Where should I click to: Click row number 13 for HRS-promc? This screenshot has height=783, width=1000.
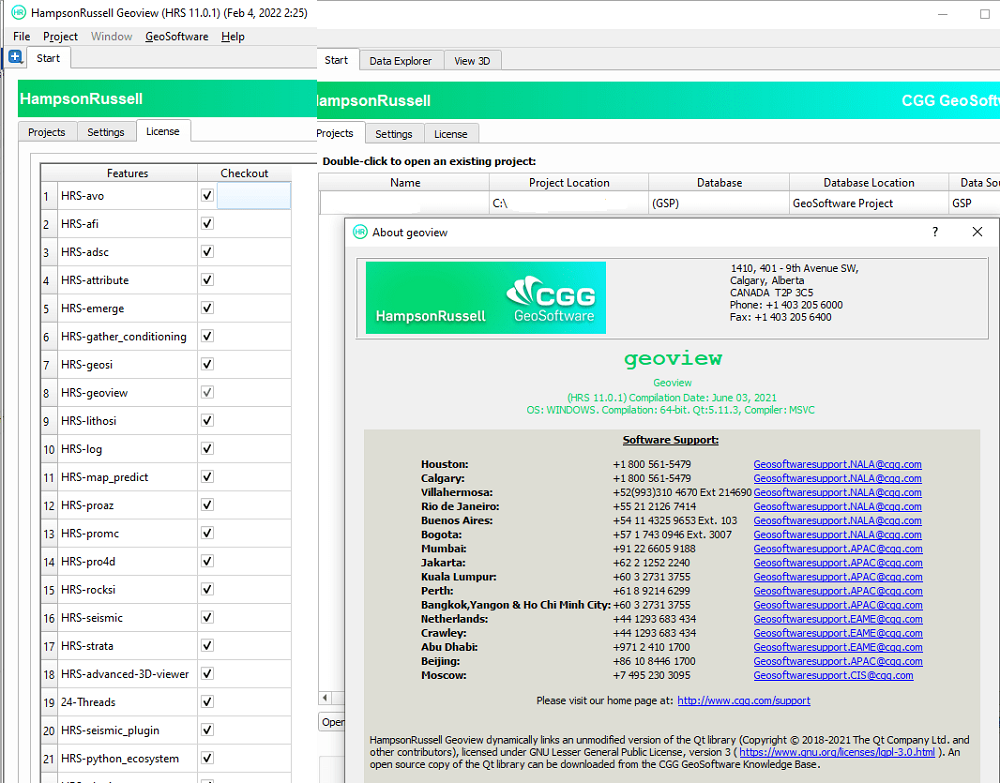coord(48,534)
